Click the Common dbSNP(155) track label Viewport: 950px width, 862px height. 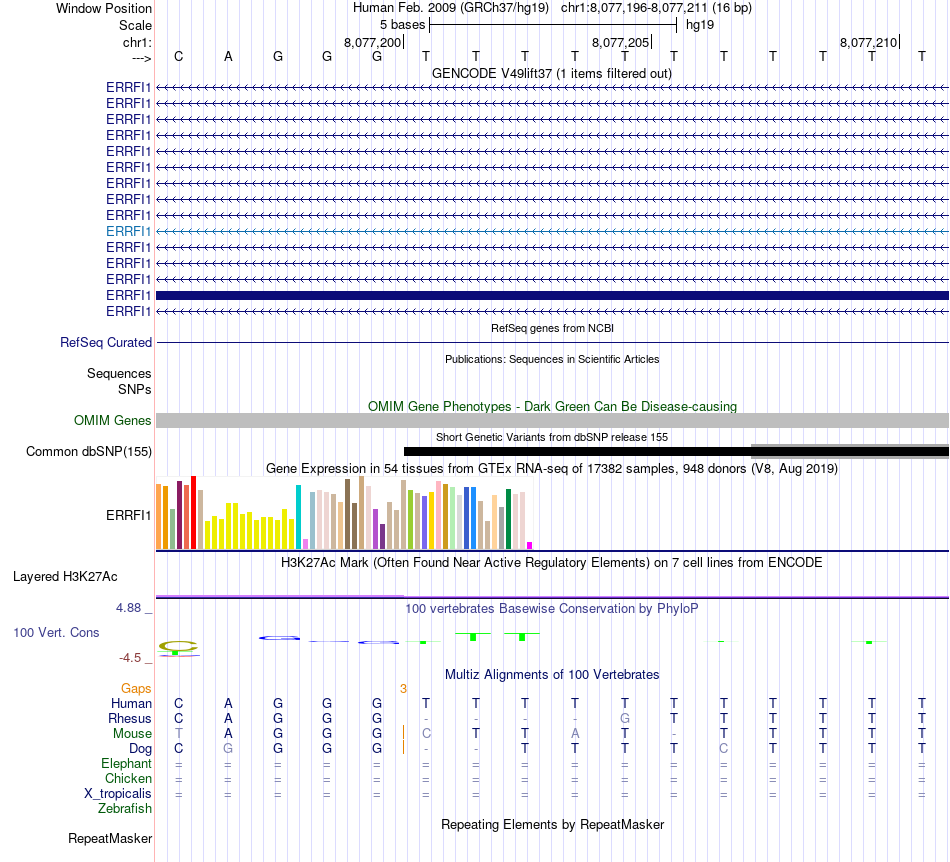point(89,451)
